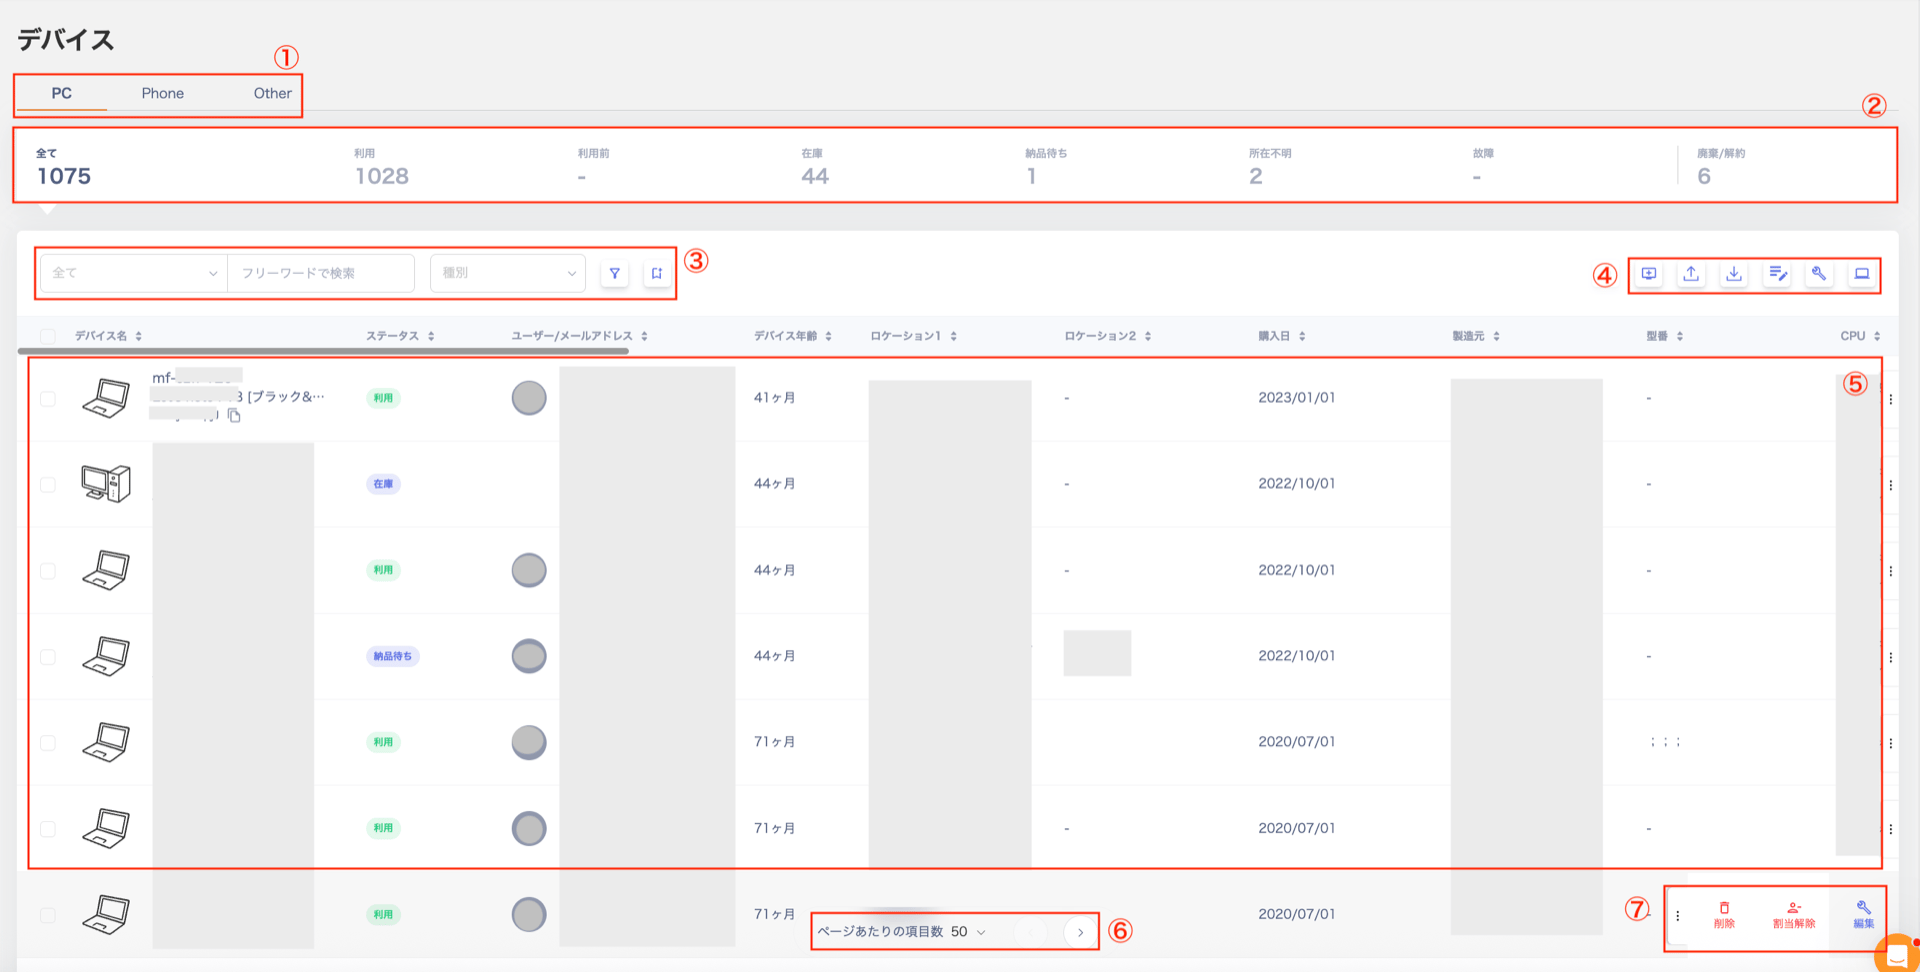Change ページあたりの項目数 50 dropdown
The image size is (1920, 972).
tap(968, 932)
